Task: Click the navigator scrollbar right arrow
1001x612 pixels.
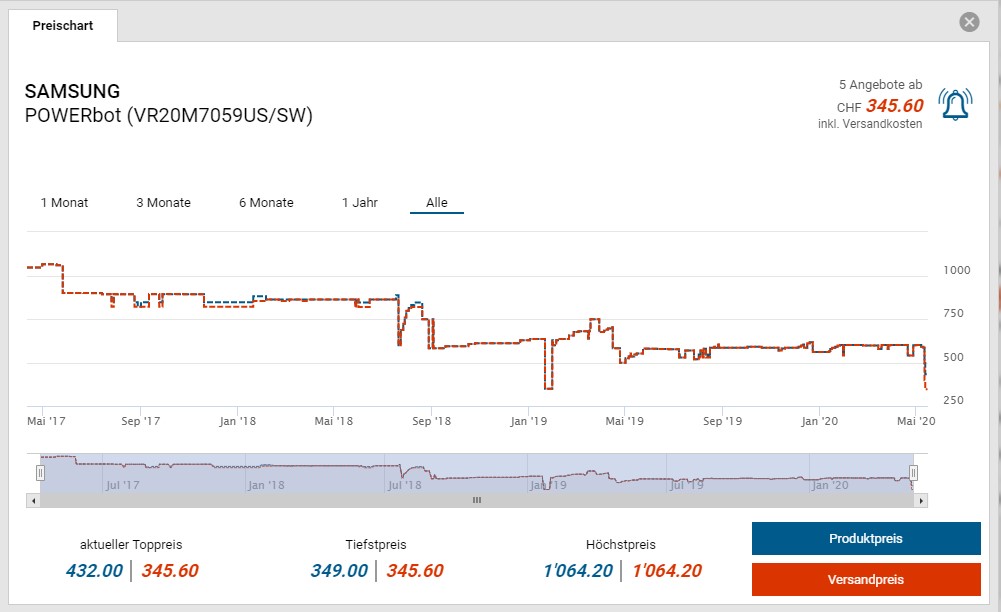Action: point(921,500)
